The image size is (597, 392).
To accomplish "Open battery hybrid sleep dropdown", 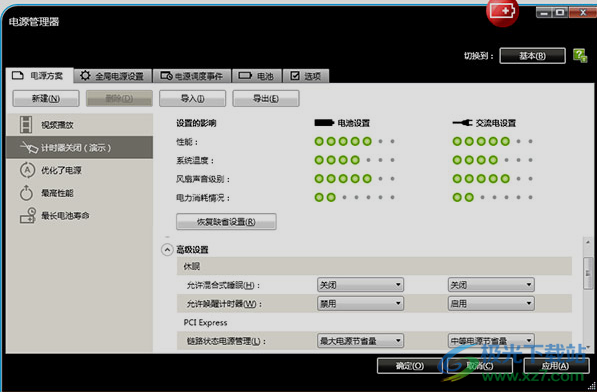I will [360, 285].
